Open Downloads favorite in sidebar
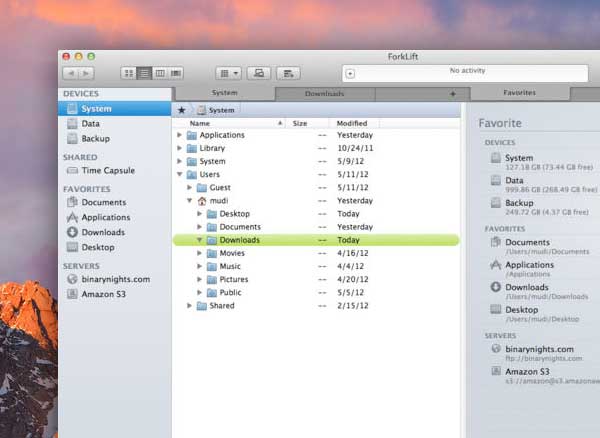 pos(114,232)
